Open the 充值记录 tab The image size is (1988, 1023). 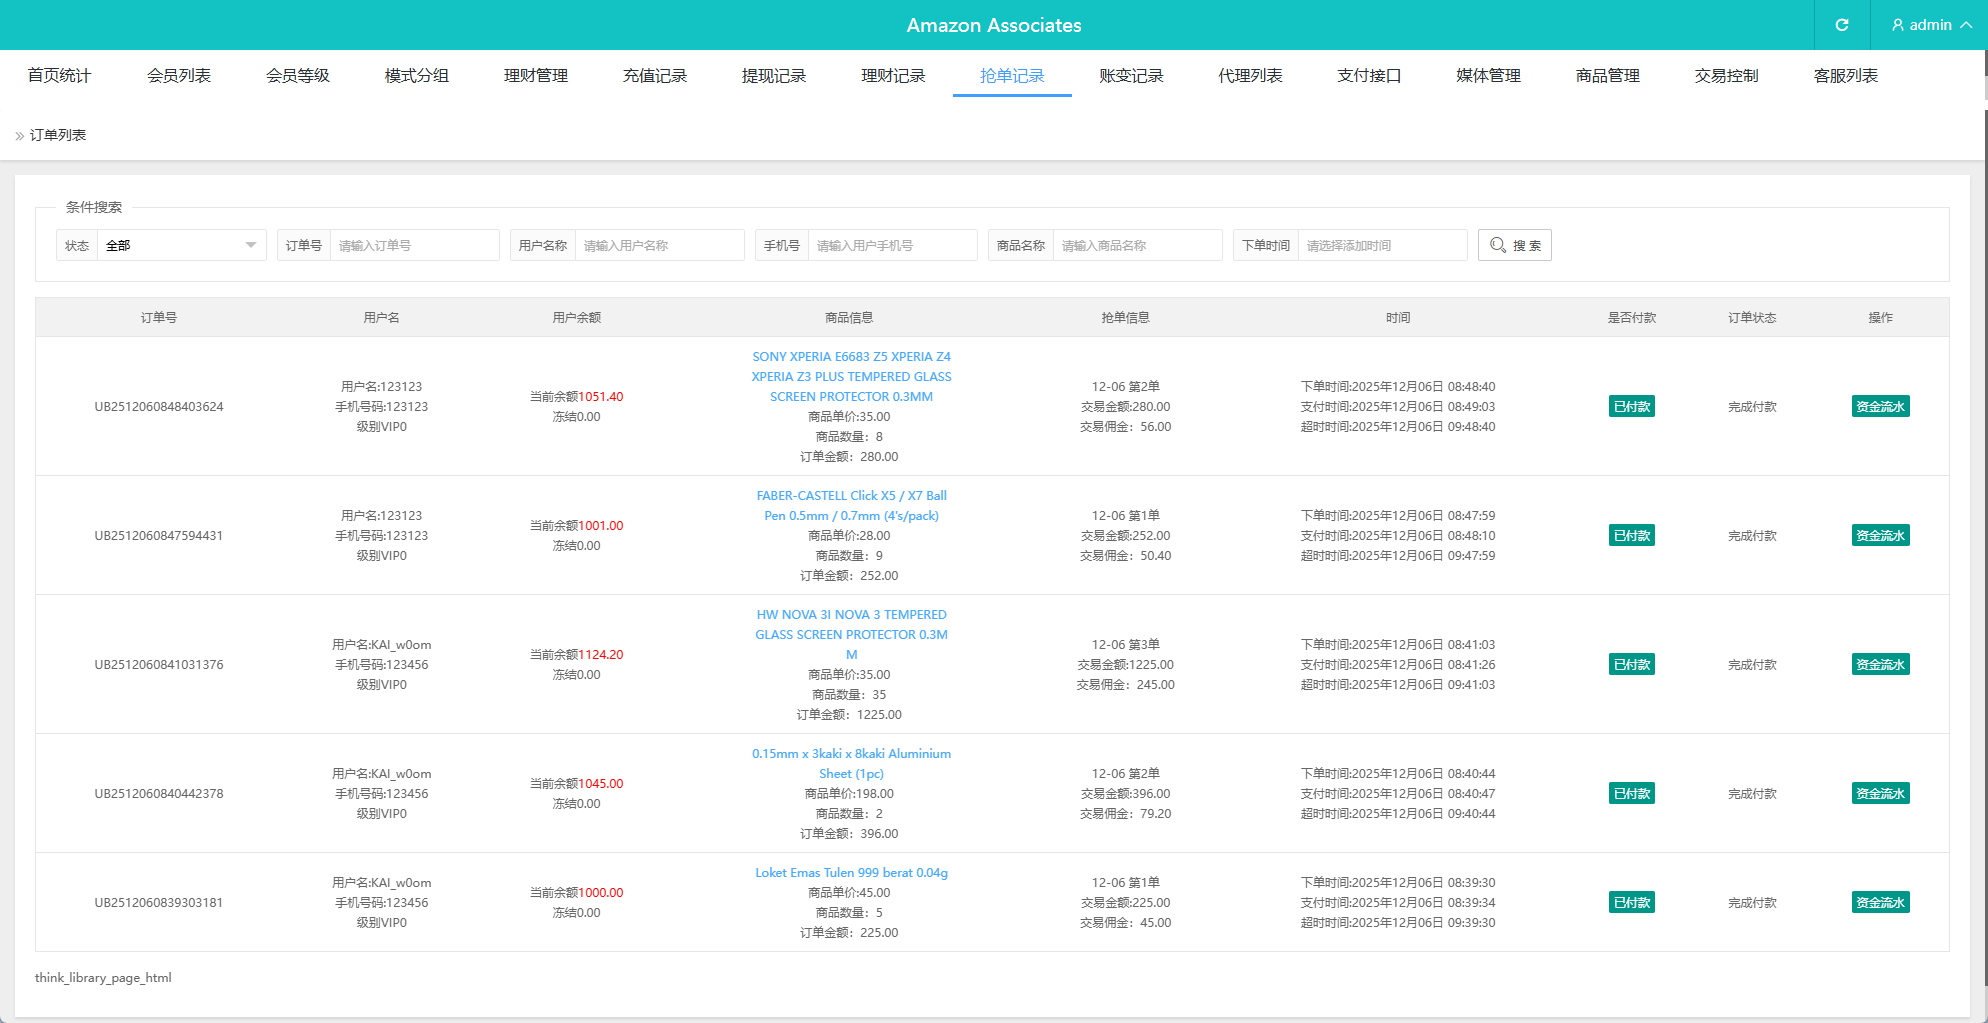655,76
